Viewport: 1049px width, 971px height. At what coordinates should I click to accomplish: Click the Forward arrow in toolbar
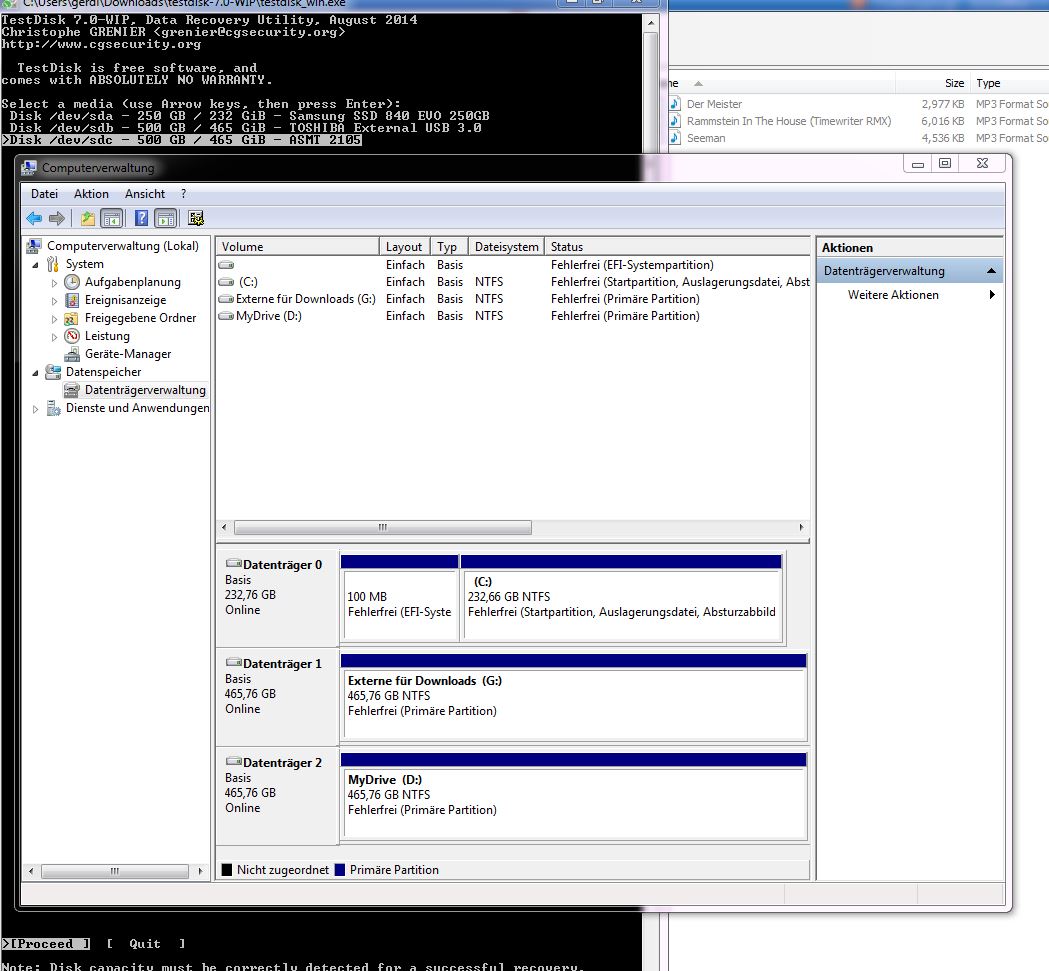click(57, 218)
